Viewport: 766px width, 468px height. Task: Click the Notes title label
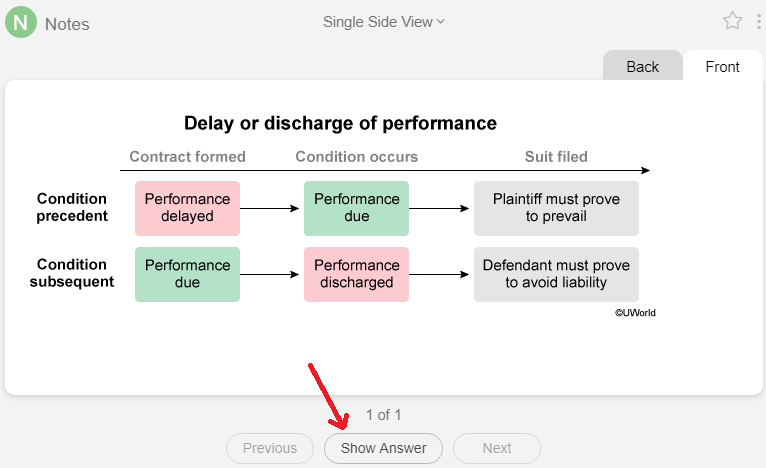tap(67, 24)
